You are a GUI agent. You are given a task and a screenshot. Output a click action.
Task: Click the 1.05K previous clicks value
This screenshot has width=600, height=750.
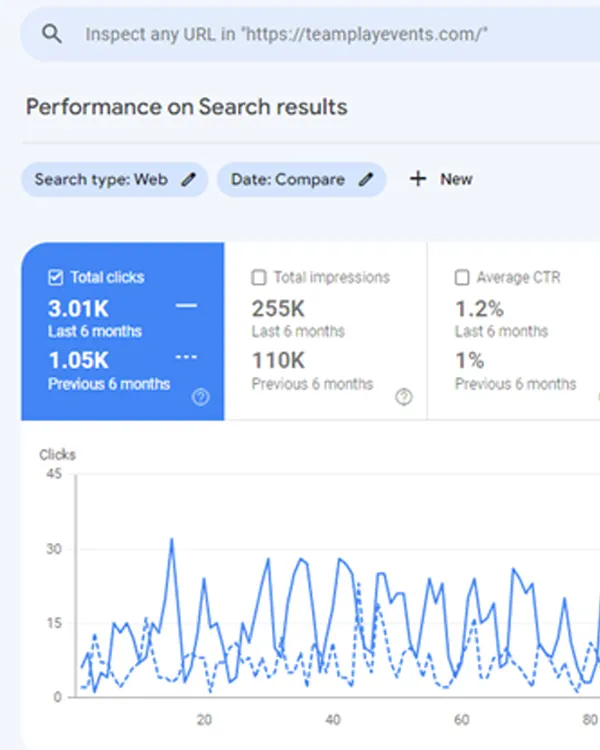point(79,360)
